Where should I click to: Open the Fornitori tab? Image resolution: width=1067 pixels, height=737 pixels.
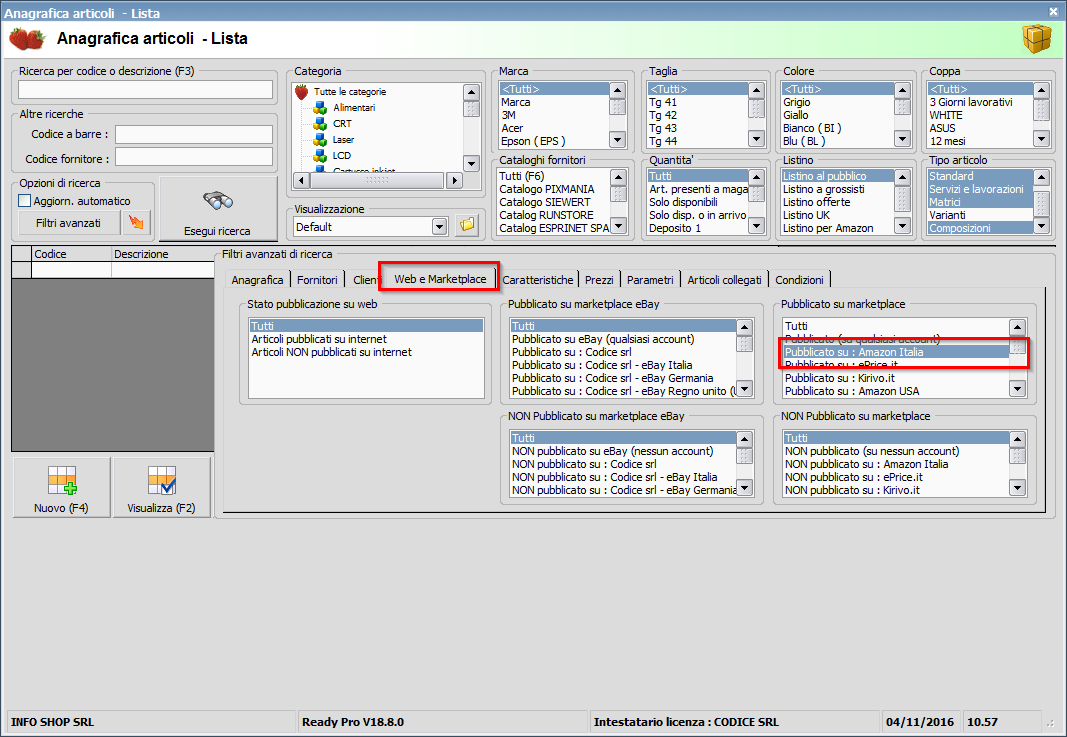[317, 280]
